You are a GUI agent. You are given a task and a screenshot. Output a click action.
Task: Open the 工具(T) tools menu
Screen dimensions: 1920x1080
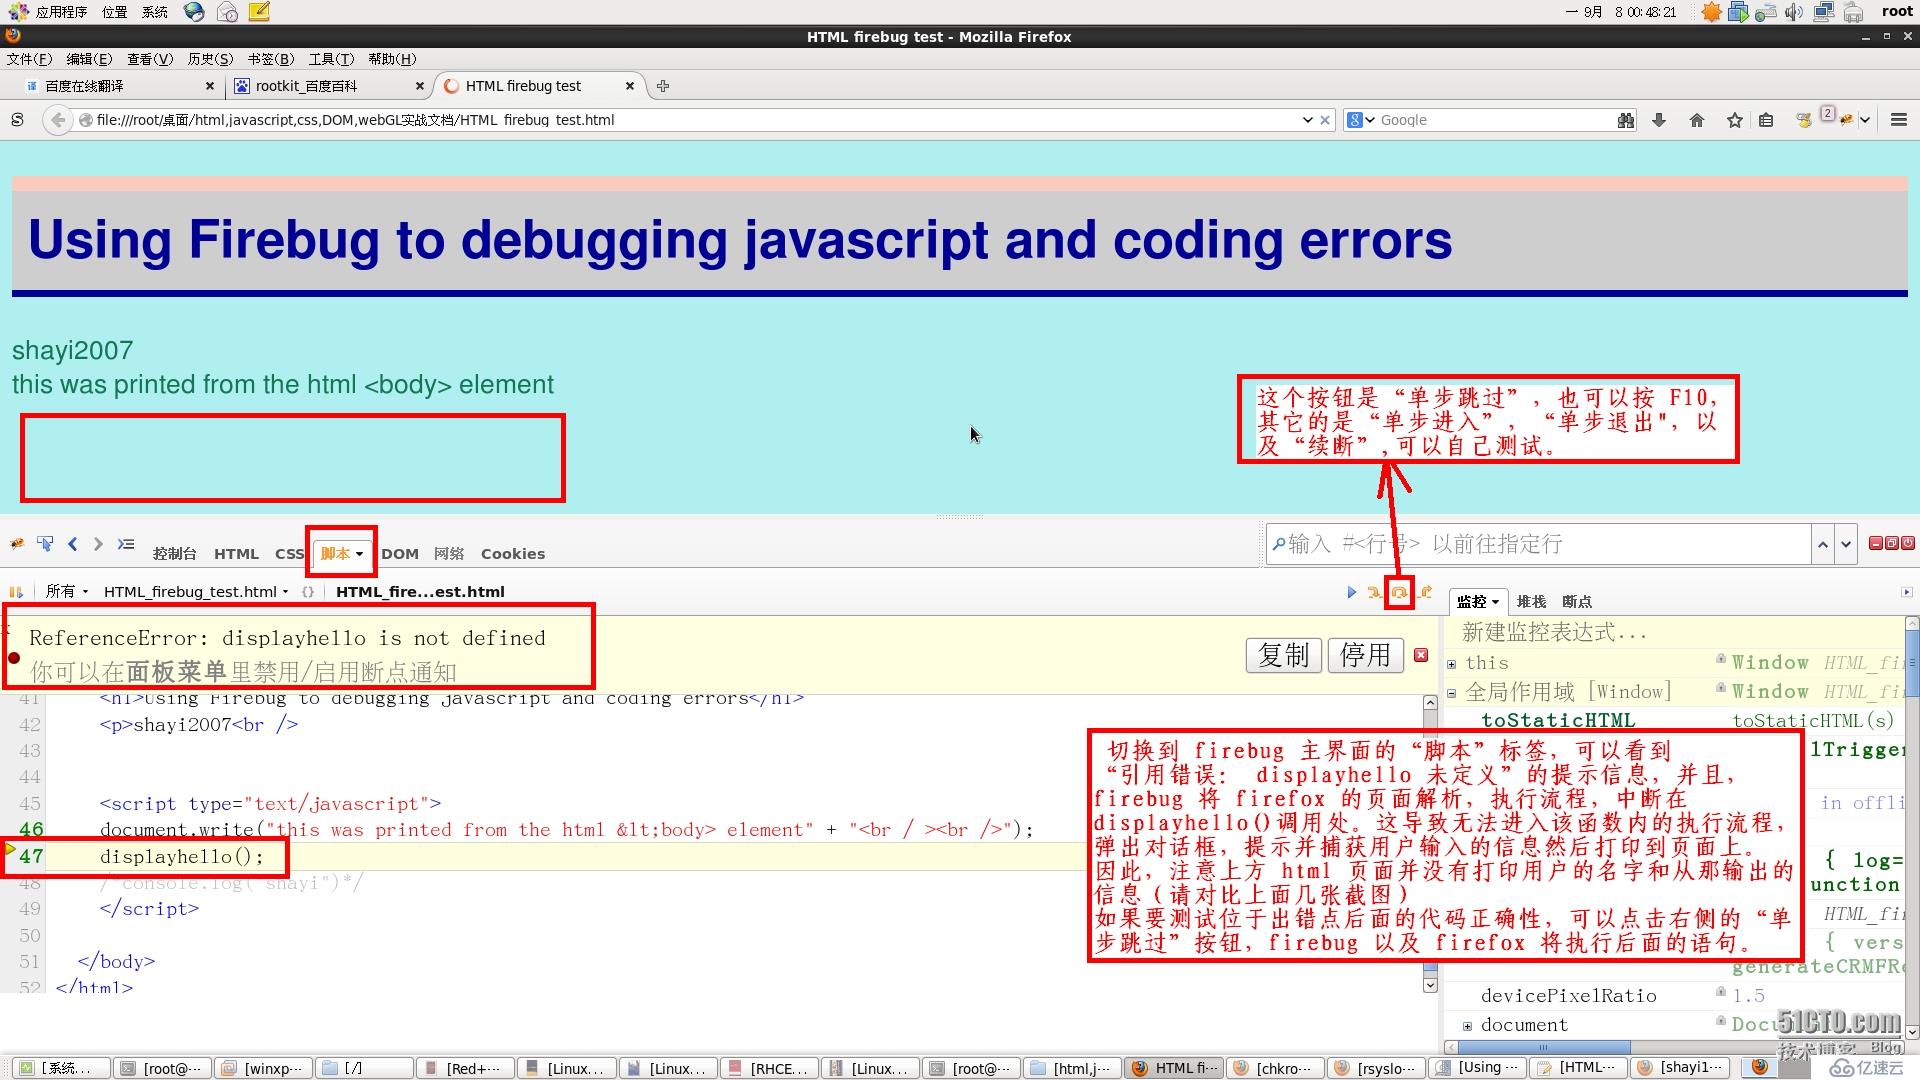coord(331,59)
